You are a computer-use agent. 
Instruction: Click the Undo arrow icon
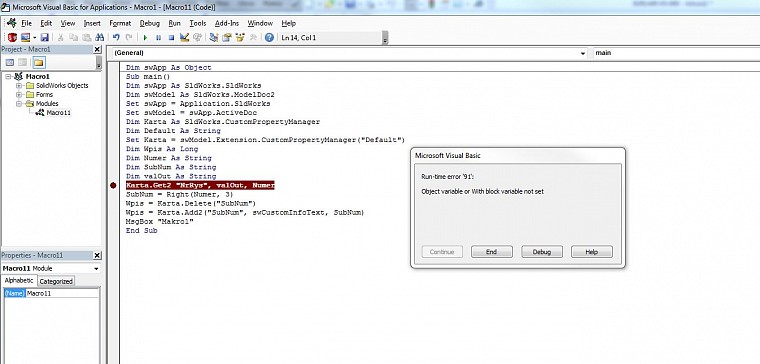tap(116, 37)
